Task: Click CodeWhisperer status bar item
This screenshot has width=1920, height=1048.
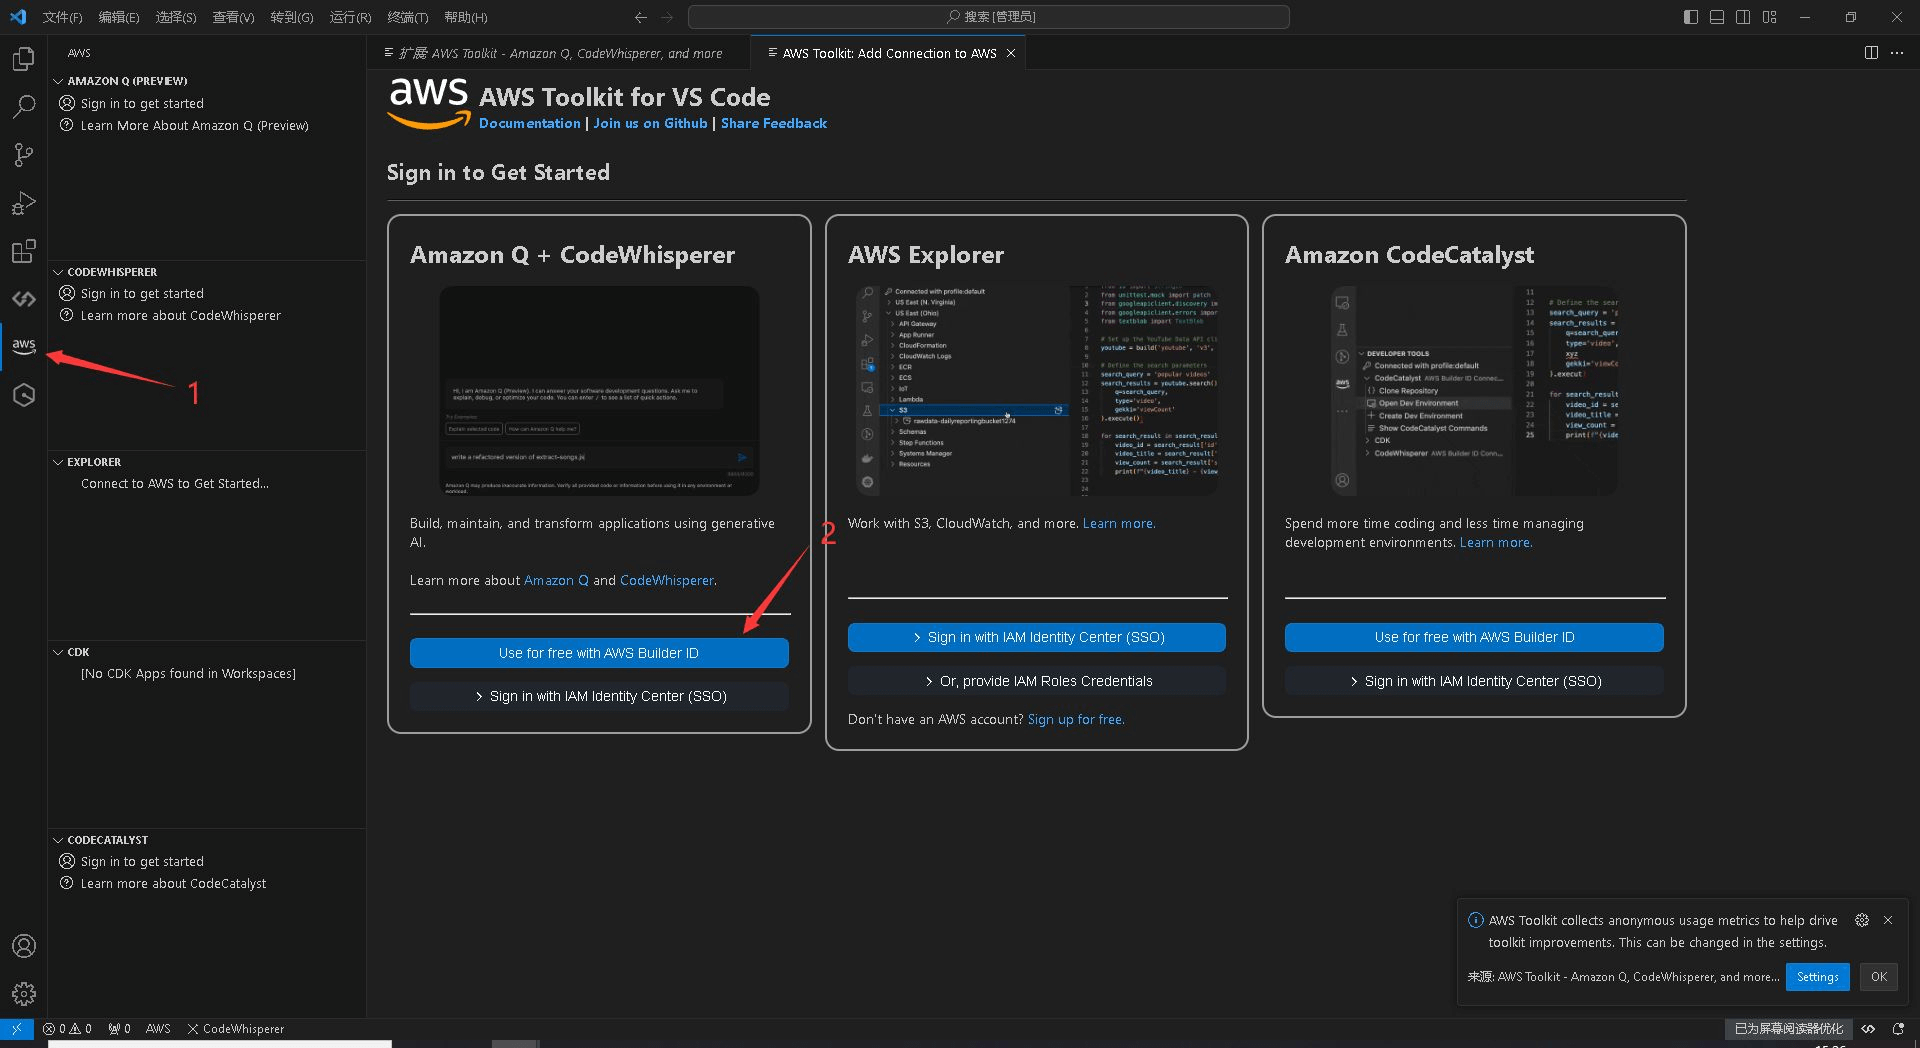Action: tap(236, 1028)
